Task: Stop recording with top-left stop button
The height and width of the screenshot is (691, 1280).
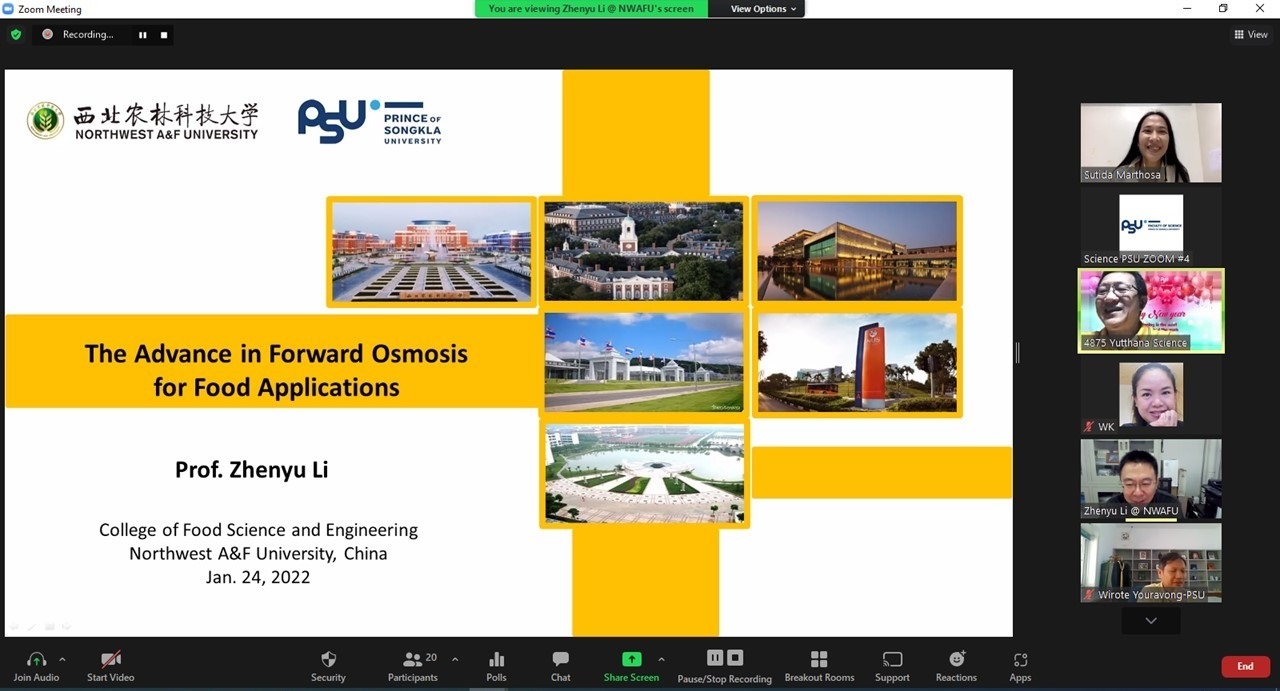Action: coord(164,35)
